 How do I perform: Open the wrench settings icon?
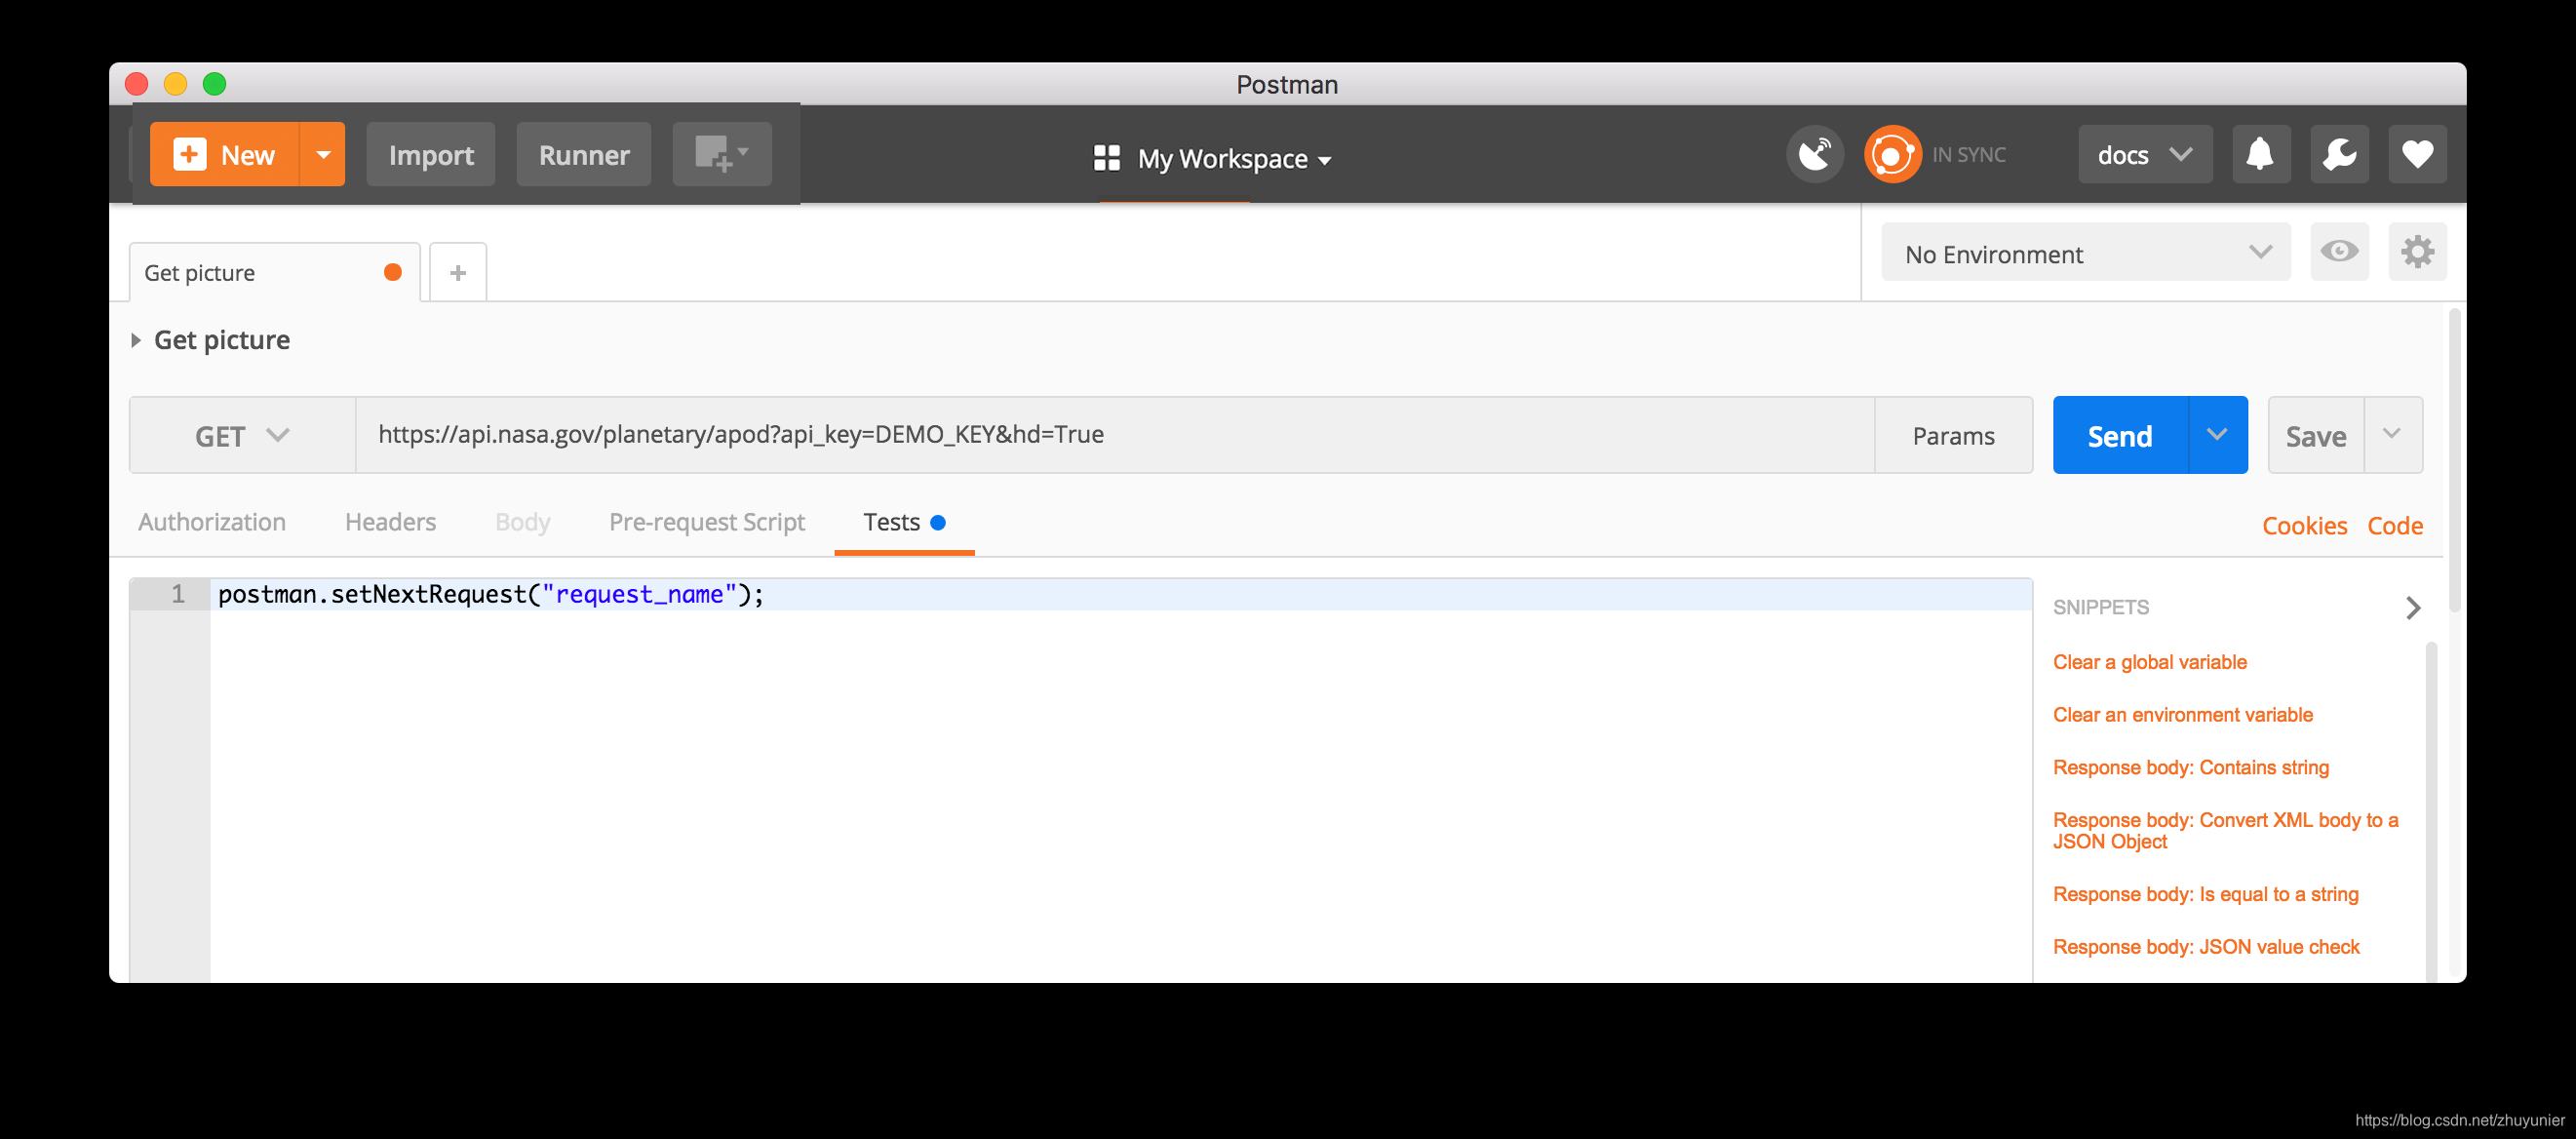click(x=2339, y=154)
